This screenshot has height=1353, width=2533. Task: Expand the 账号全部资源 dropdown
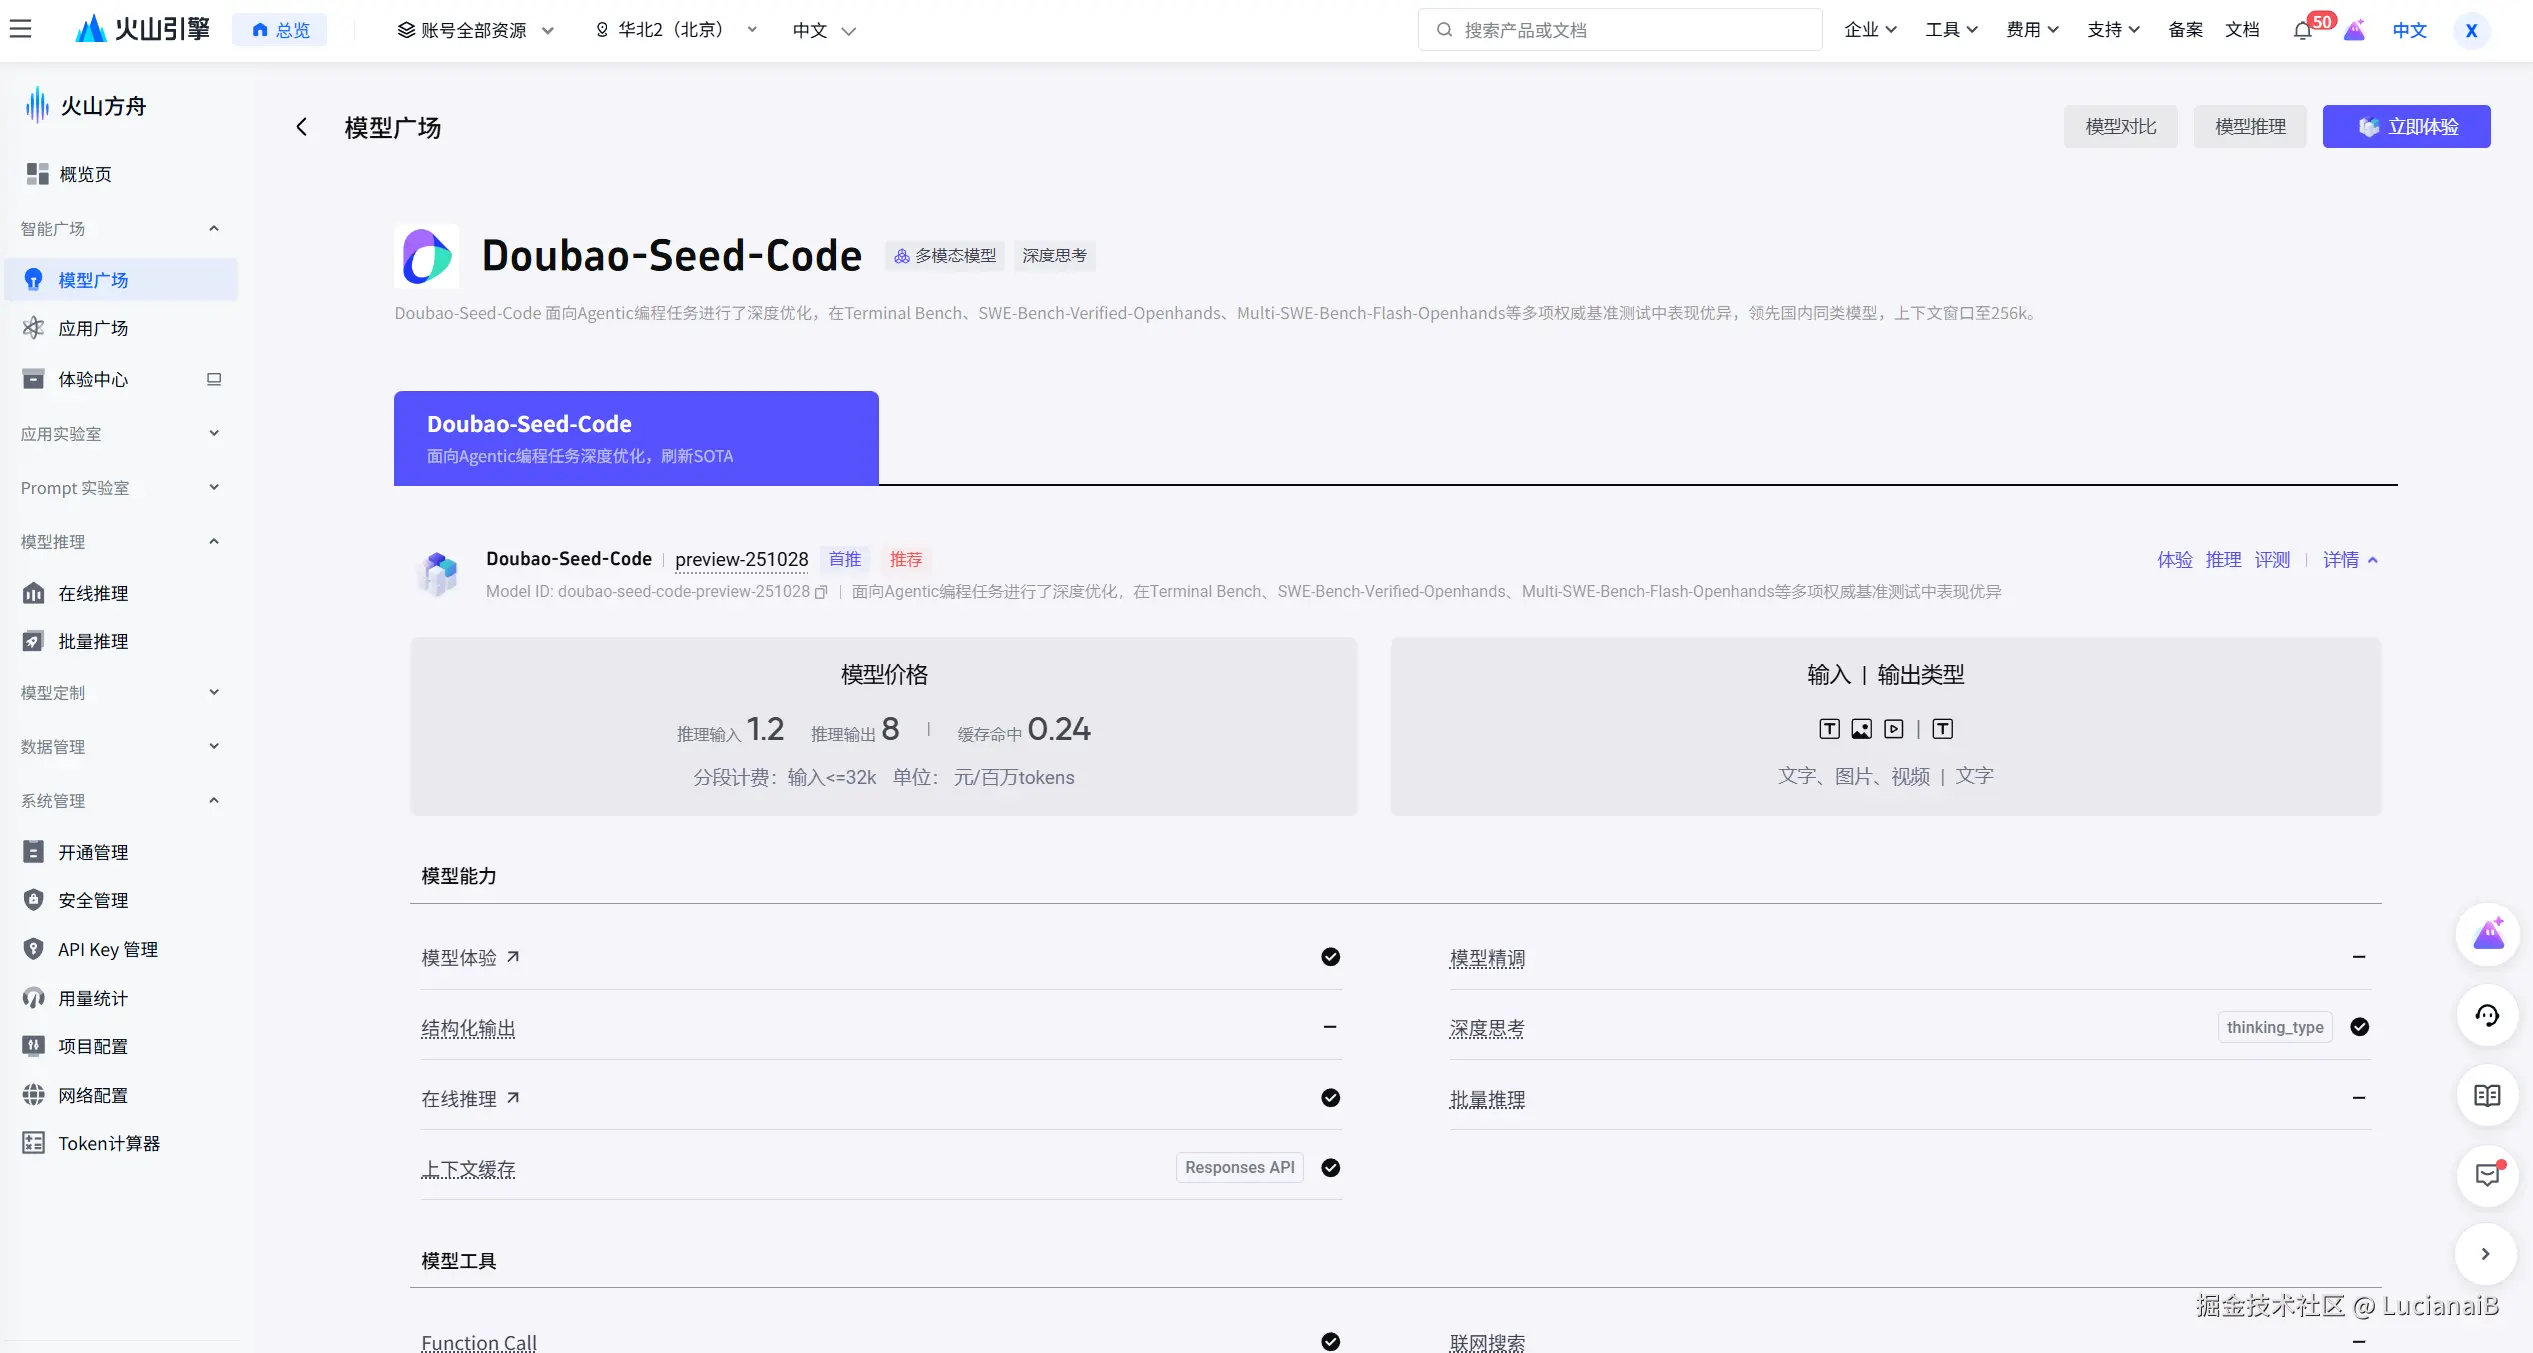coord(476,30)
